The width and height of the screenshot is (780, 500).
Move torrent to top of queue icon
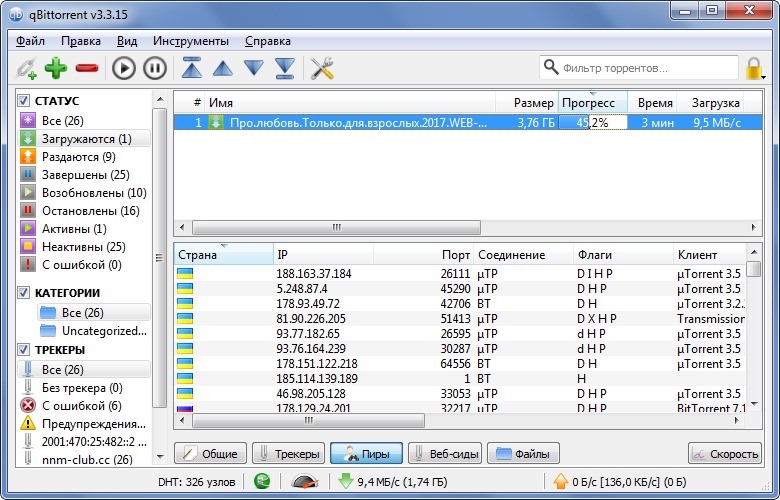pyautogui.click(x=191, y=68)
